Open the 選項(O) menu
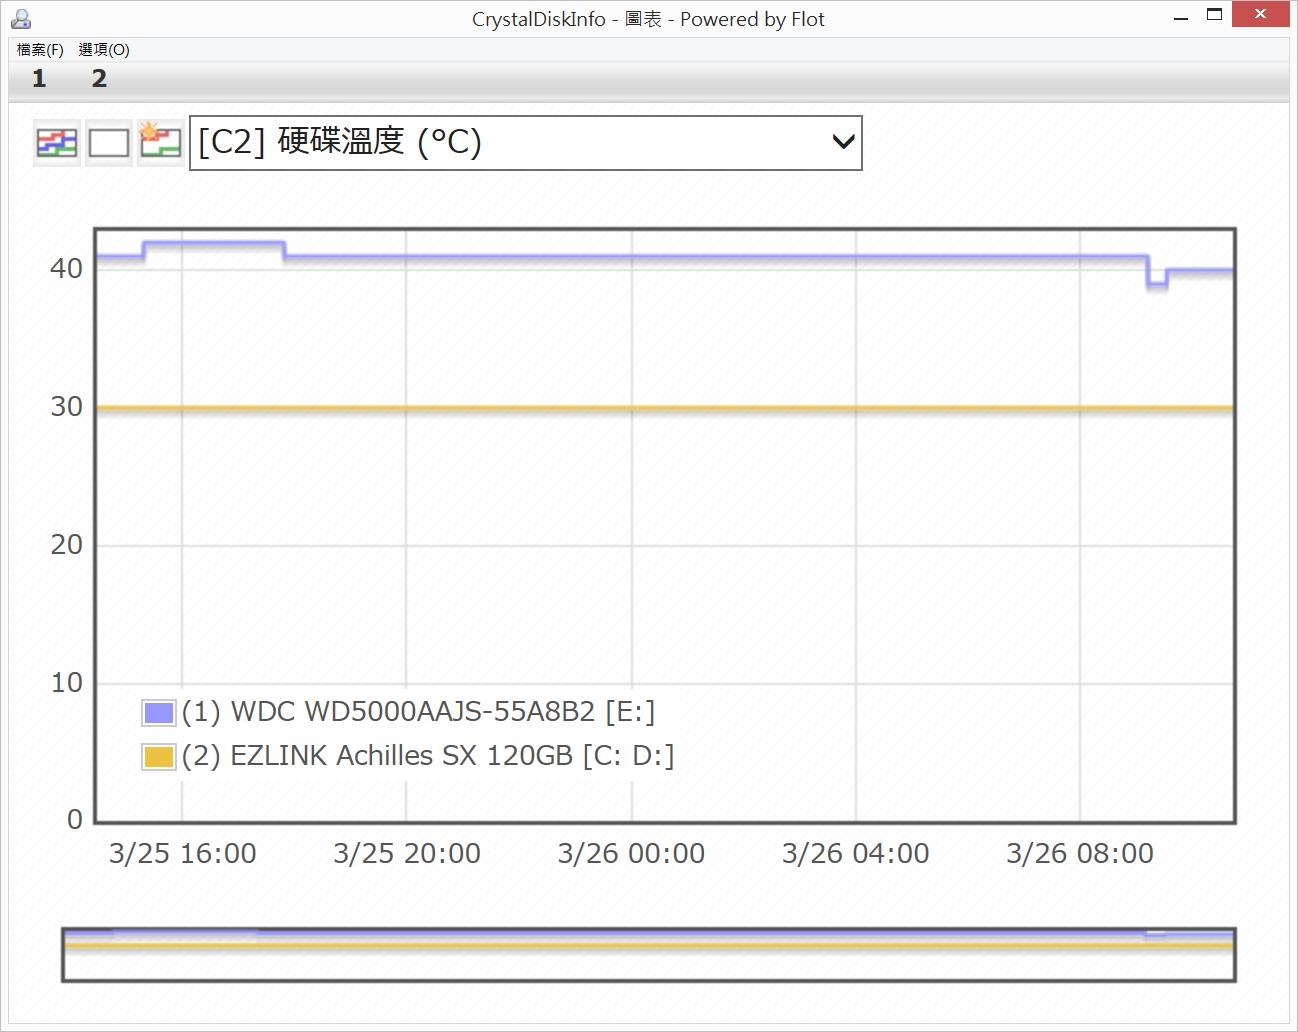This screenshot has height=1032, width=1298. click(104, 50)
